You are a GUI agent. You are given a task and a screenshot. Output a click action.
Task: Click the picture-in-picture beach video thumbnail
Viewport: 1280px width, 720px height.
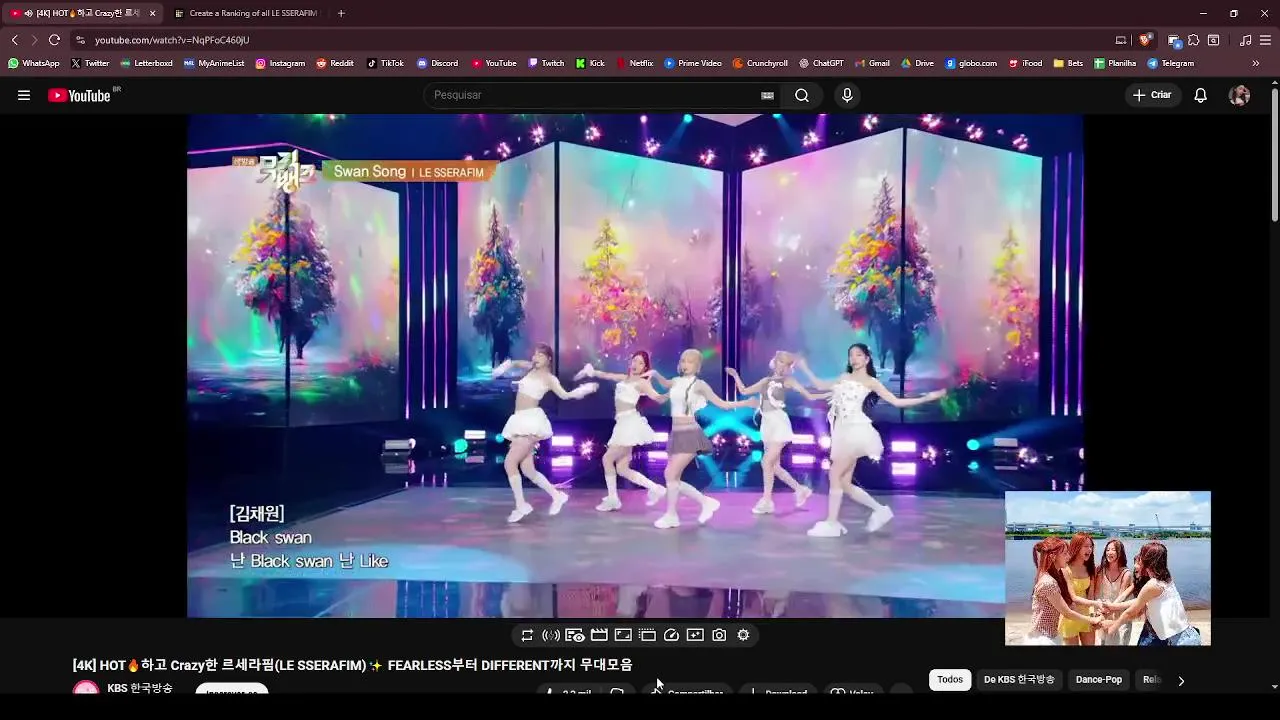coord(1108,568)
